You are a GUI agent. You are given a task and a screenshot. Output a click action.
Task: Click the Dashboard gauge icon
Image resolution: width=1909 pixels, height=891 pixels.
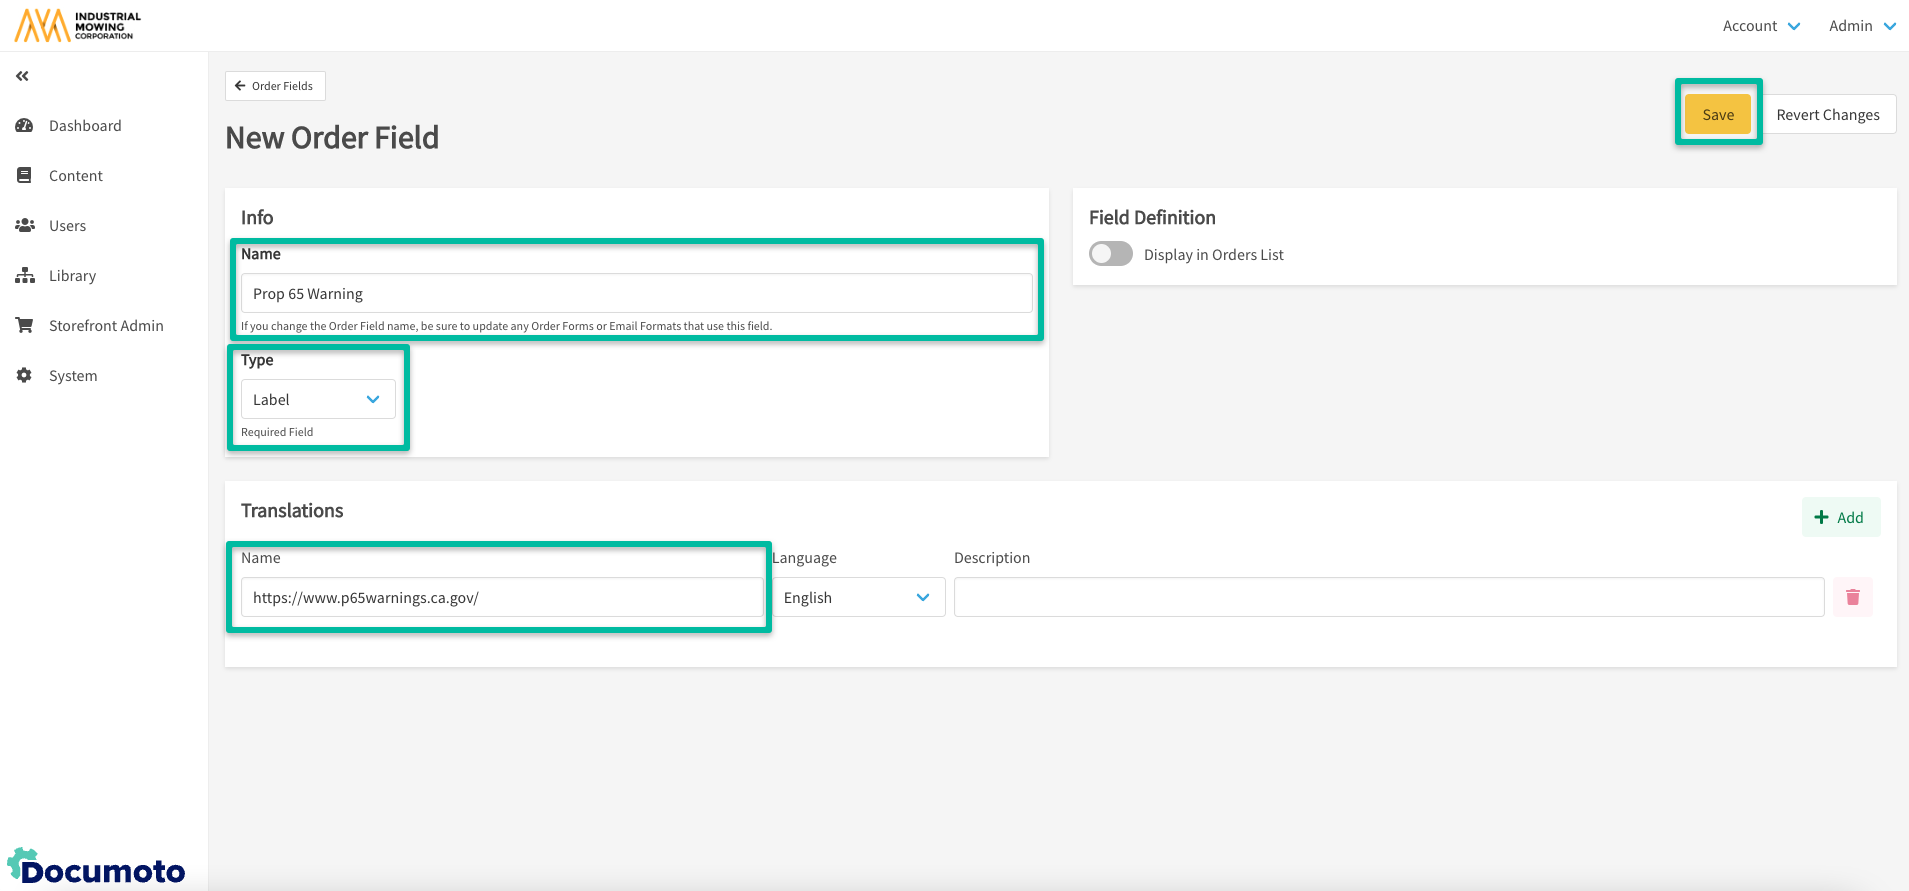point(25,126)
